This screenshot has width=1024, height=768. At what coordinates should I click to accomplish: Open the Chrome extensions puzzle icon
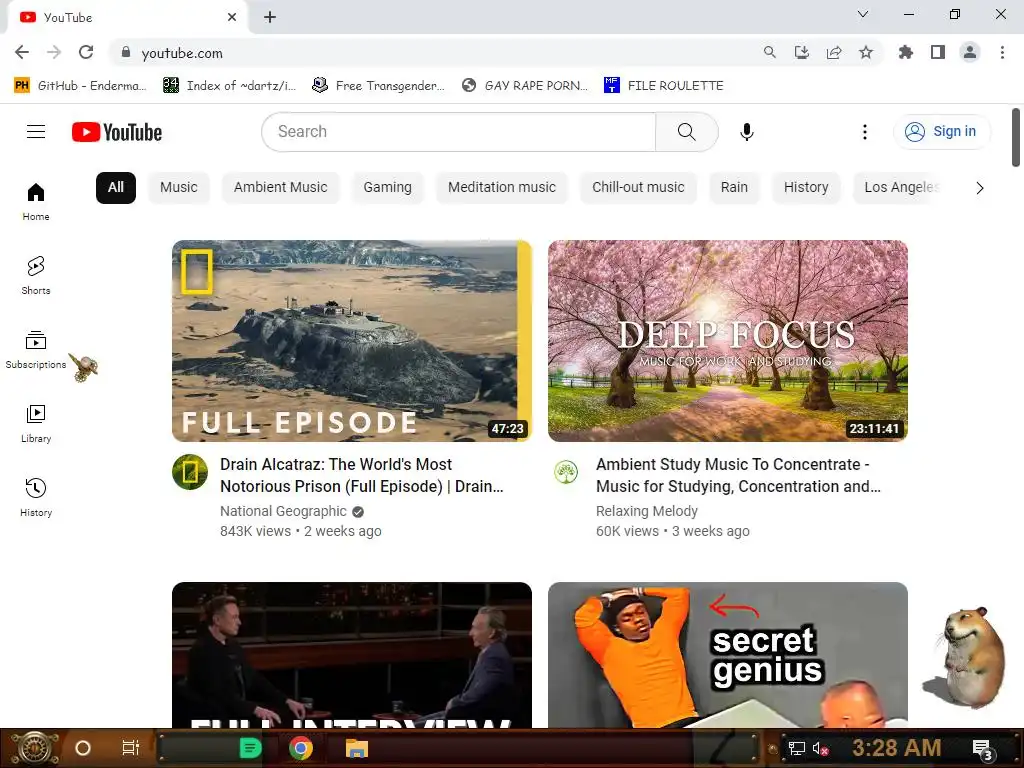coord(906,52)
